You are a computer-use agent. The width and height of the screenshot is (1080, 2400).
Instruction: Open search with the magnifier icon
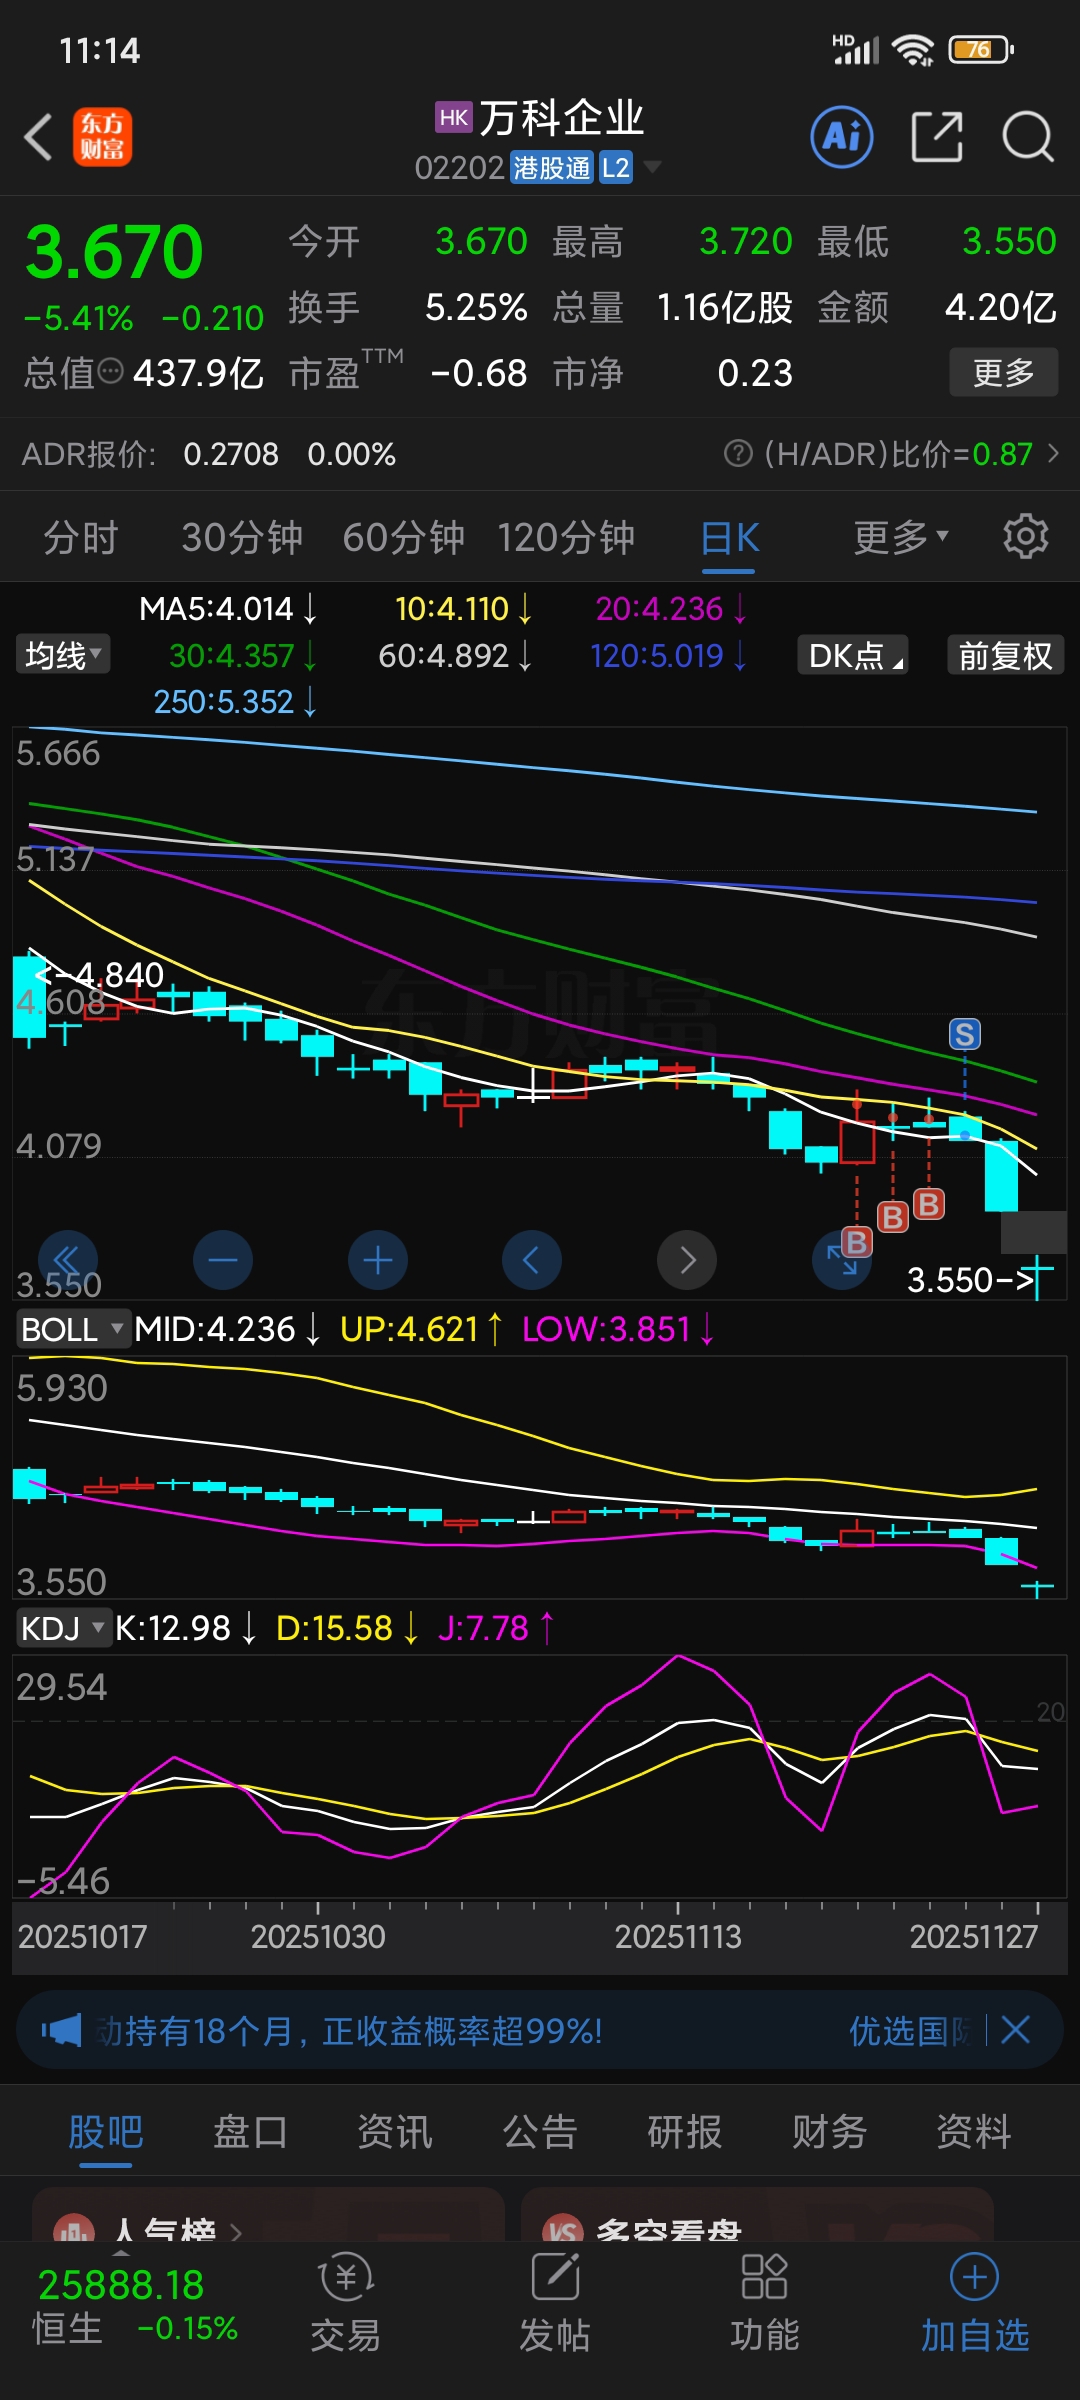point(1028,137)
